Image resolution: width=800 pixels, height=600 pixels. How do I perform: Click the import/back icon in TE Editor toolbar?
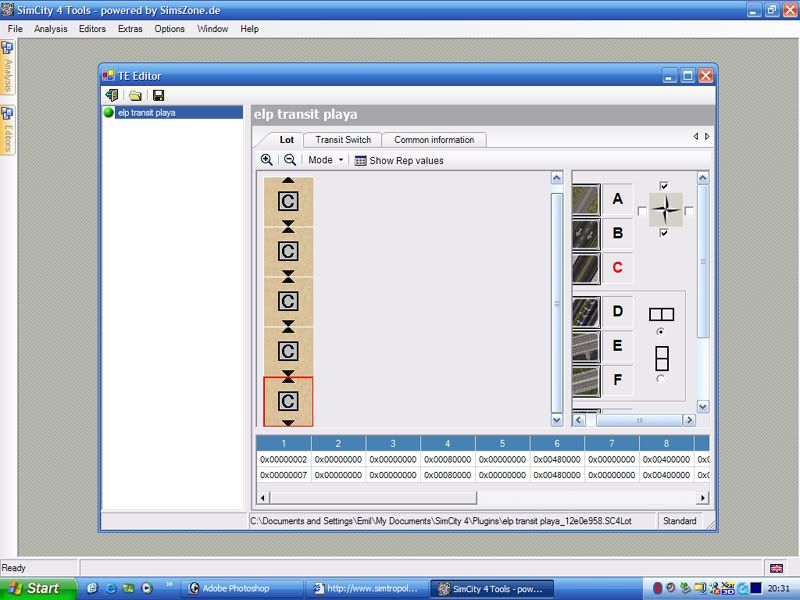tap(111, 95)
